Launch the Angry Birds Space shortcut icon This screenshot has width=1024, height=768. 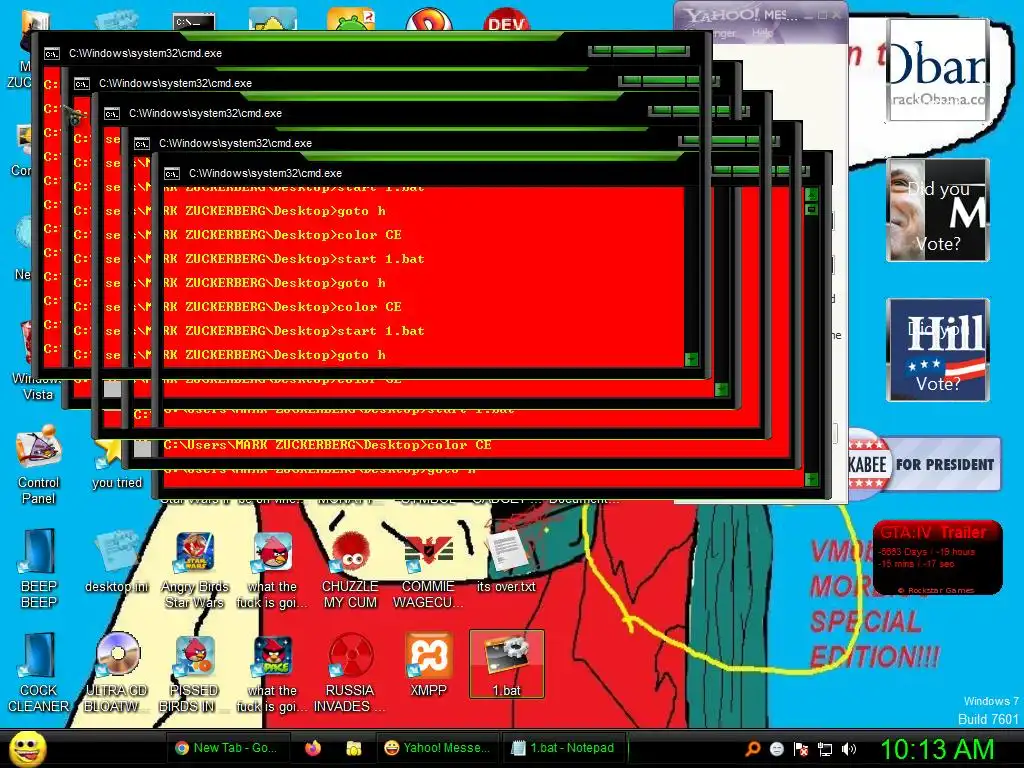272,673
